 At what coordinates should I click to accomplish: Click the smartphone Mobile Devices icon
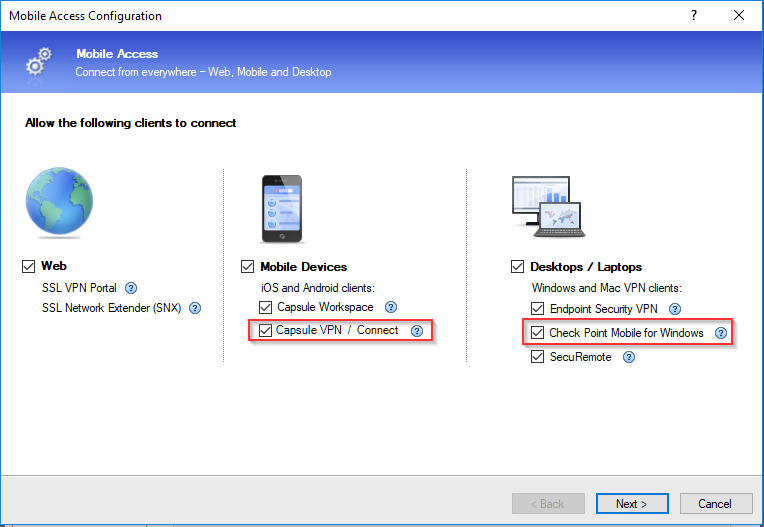pos(282,209)
